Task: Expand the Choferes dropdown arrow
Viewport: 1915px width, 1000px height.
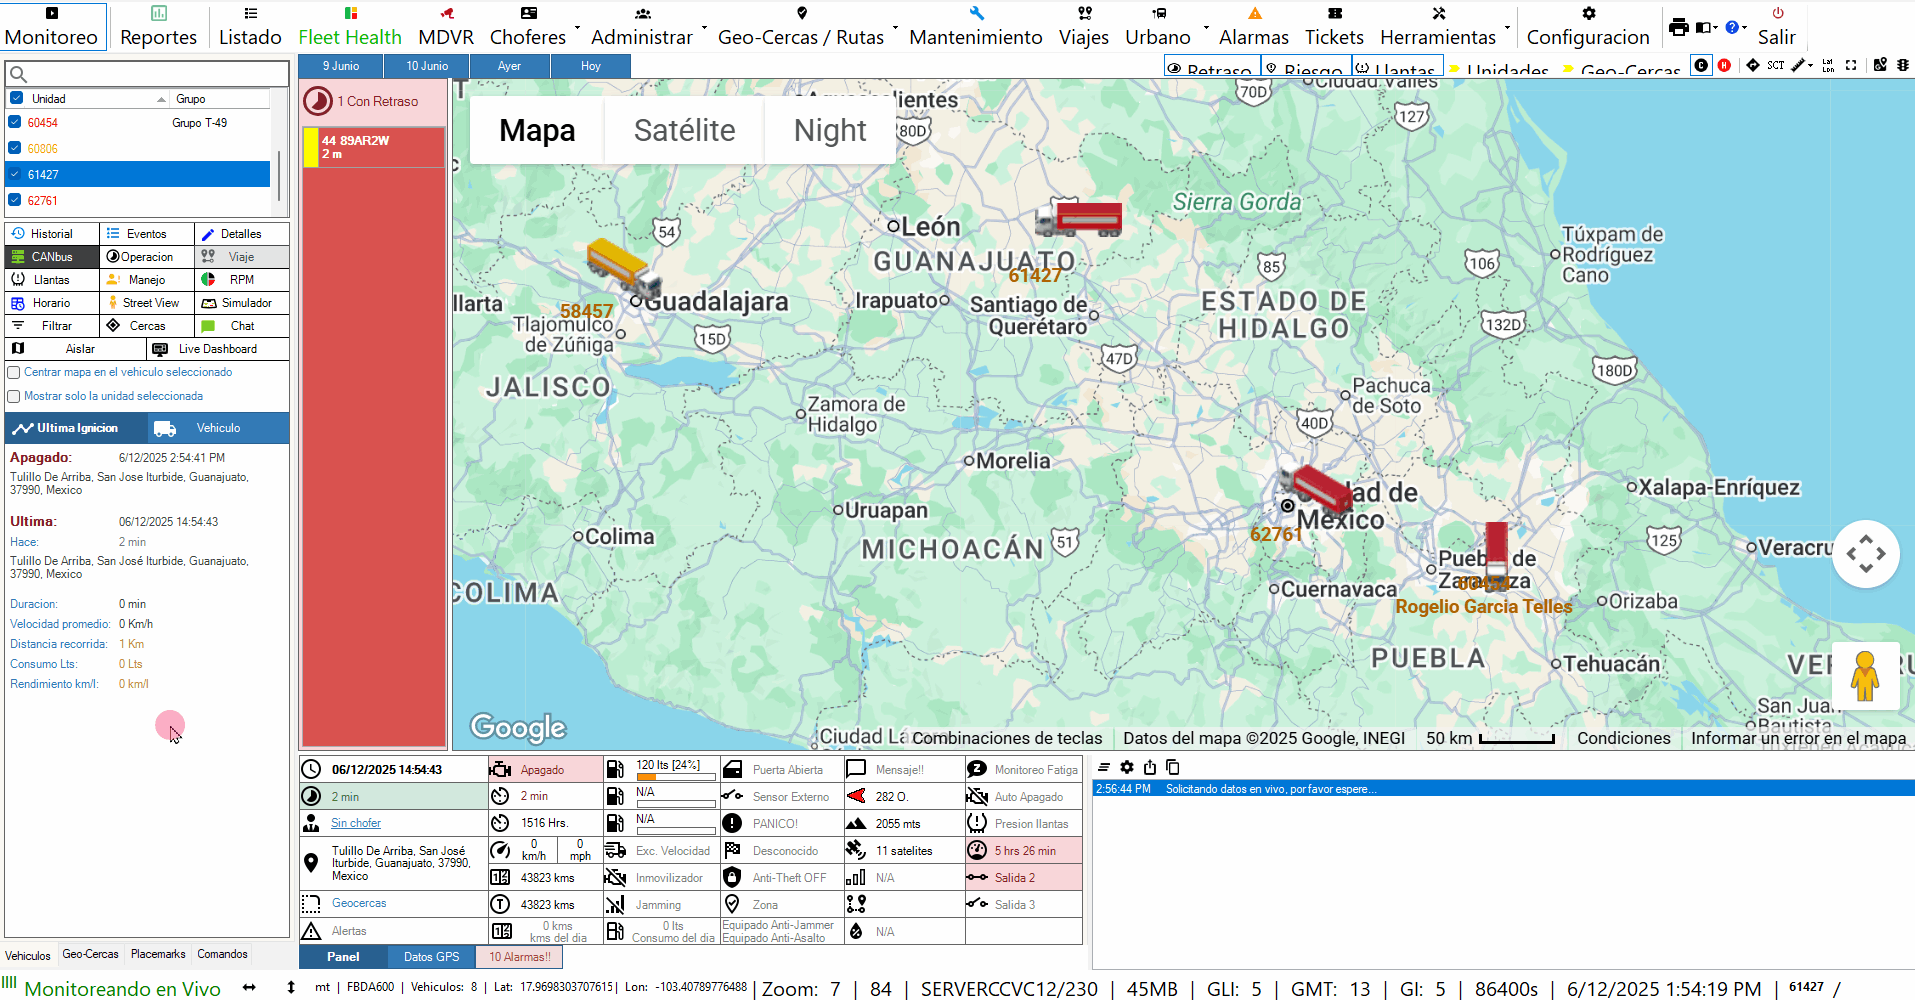Action: tap(578, 27)
